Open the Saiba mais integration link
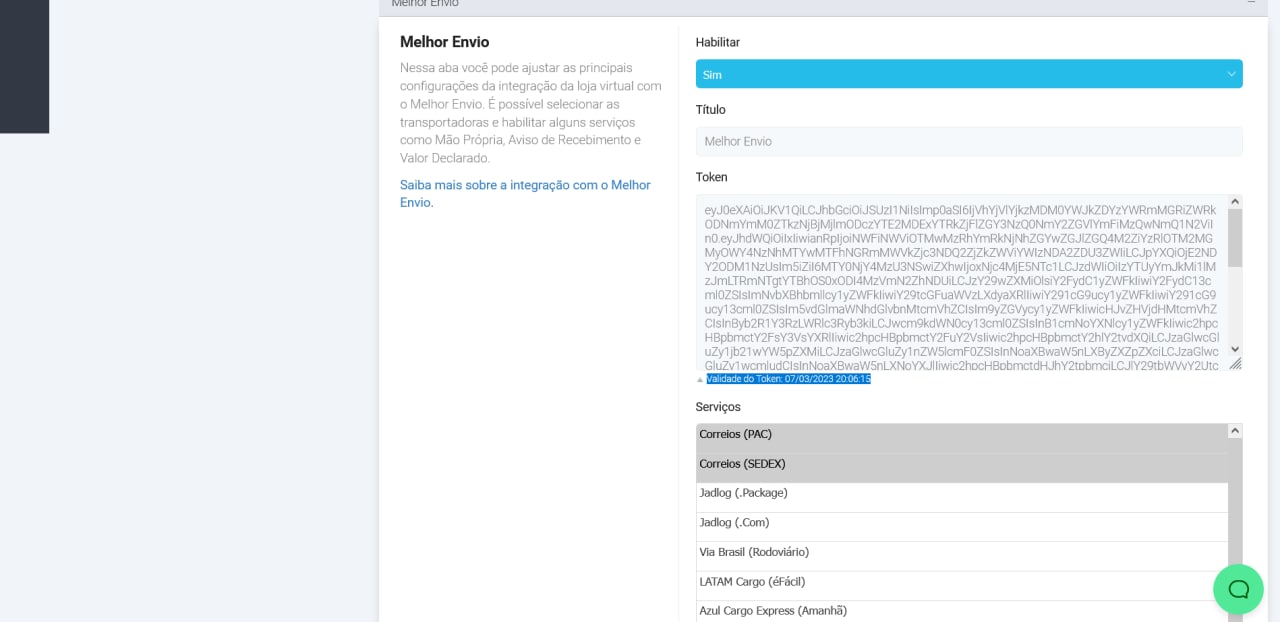 pyautogui.click(x=525, y=193)
